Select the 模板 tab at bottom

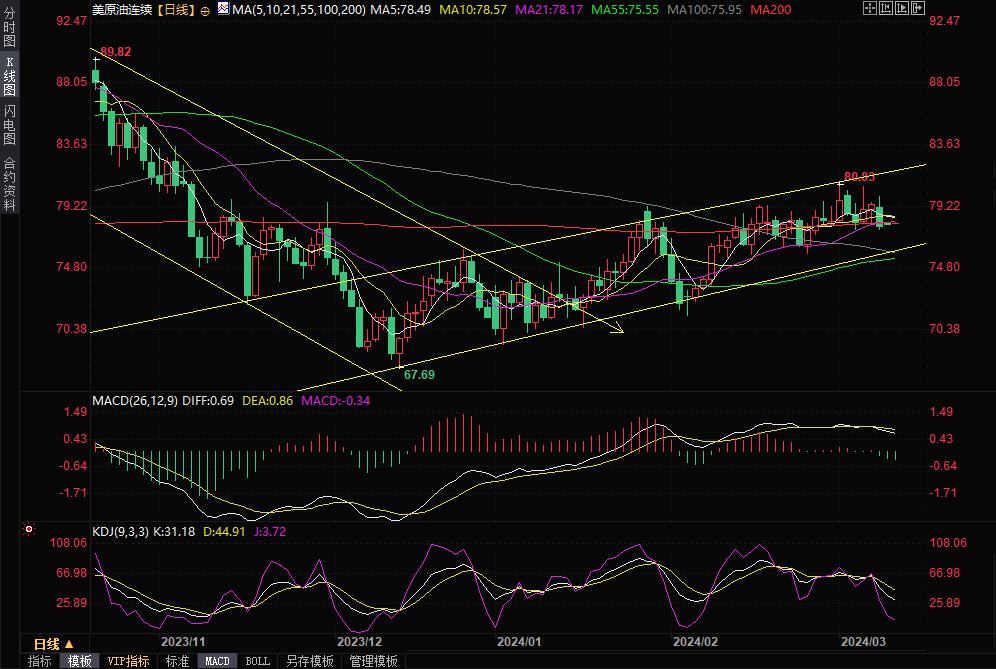pyautogui.click(x=80, y=661)
